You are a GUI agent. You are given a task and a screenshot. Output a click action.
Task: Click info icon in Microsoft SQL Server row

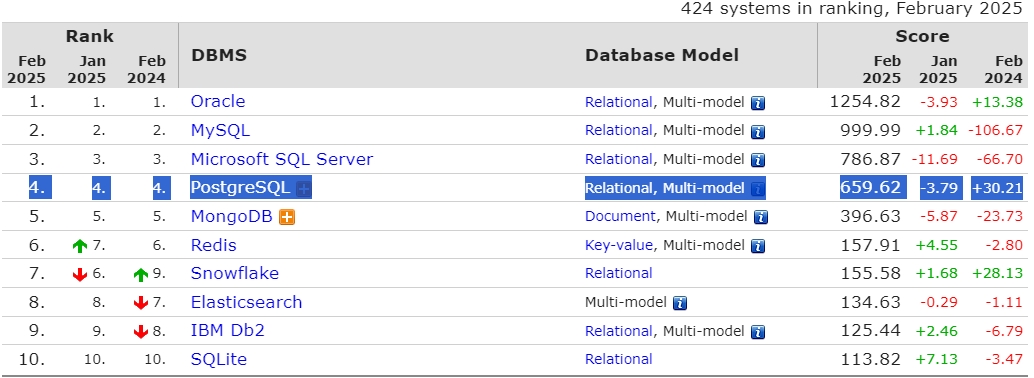click(758, 160)
